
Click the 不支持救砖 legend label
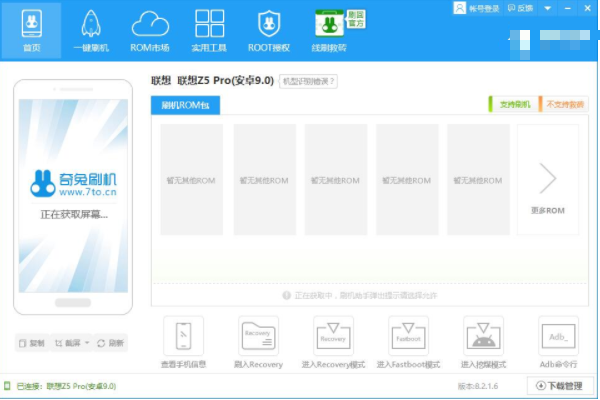(563, 104)
